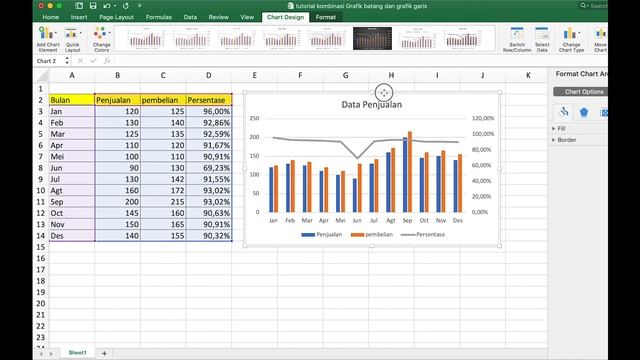Select the Sheet1 tab
Viewport: 640px width, 360px height.
[78, 353]
